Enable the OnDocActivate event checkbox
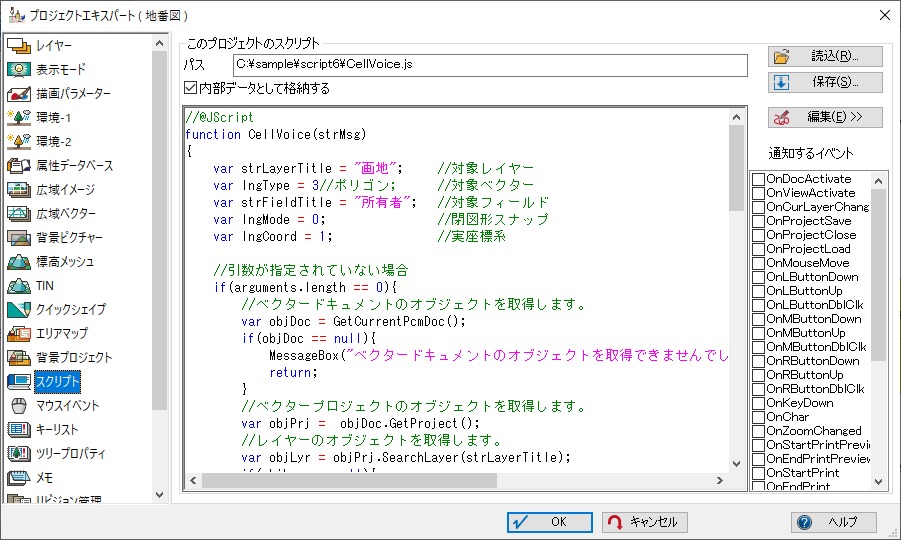This screenshot has width=901, height=540. coord(758,179)
